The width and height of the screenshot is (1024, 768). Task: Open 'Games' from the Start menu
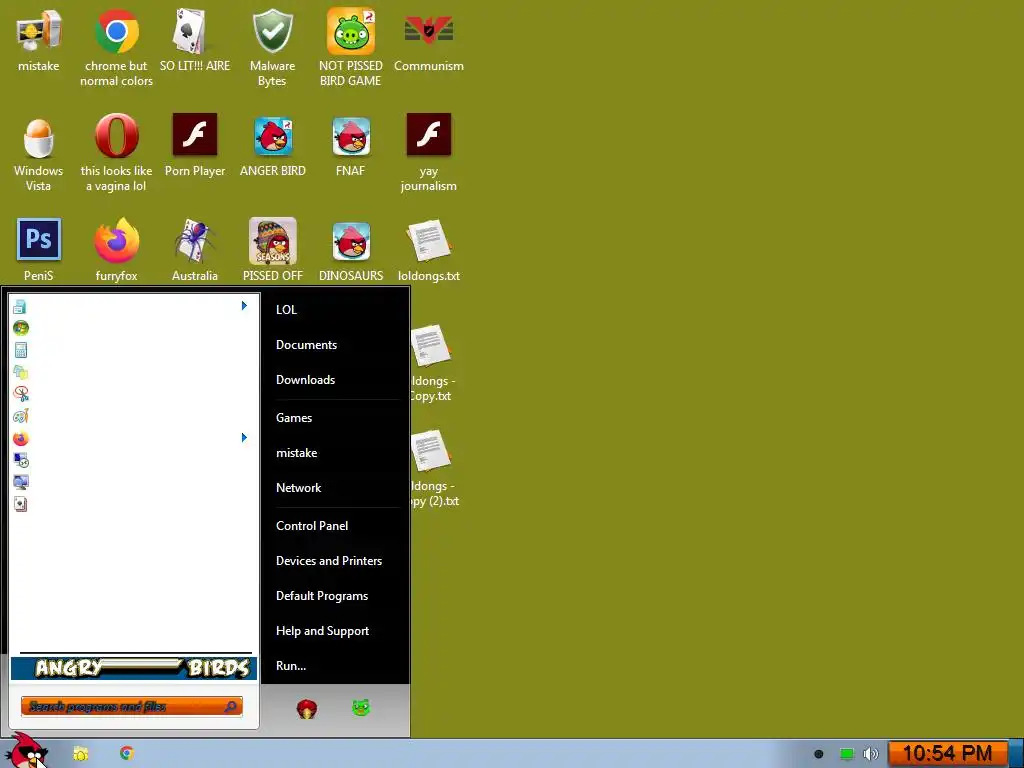coord(294,418)
